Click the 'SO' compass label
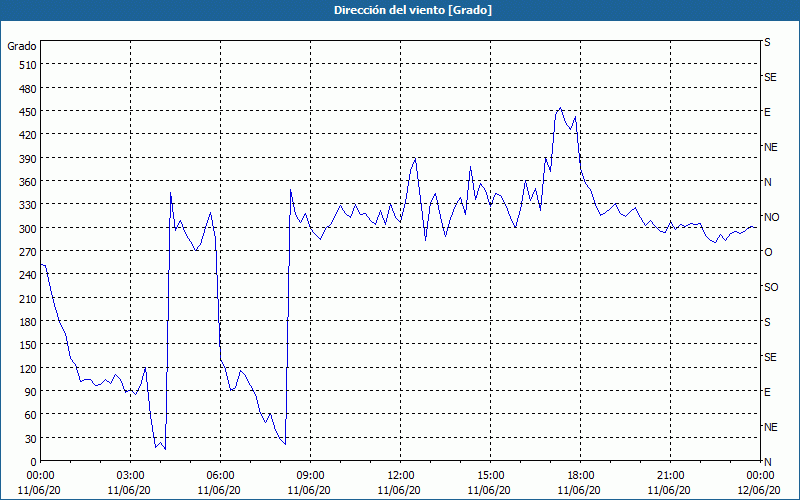Viewport: 800px width, 500px height. [x=771, y=287]
